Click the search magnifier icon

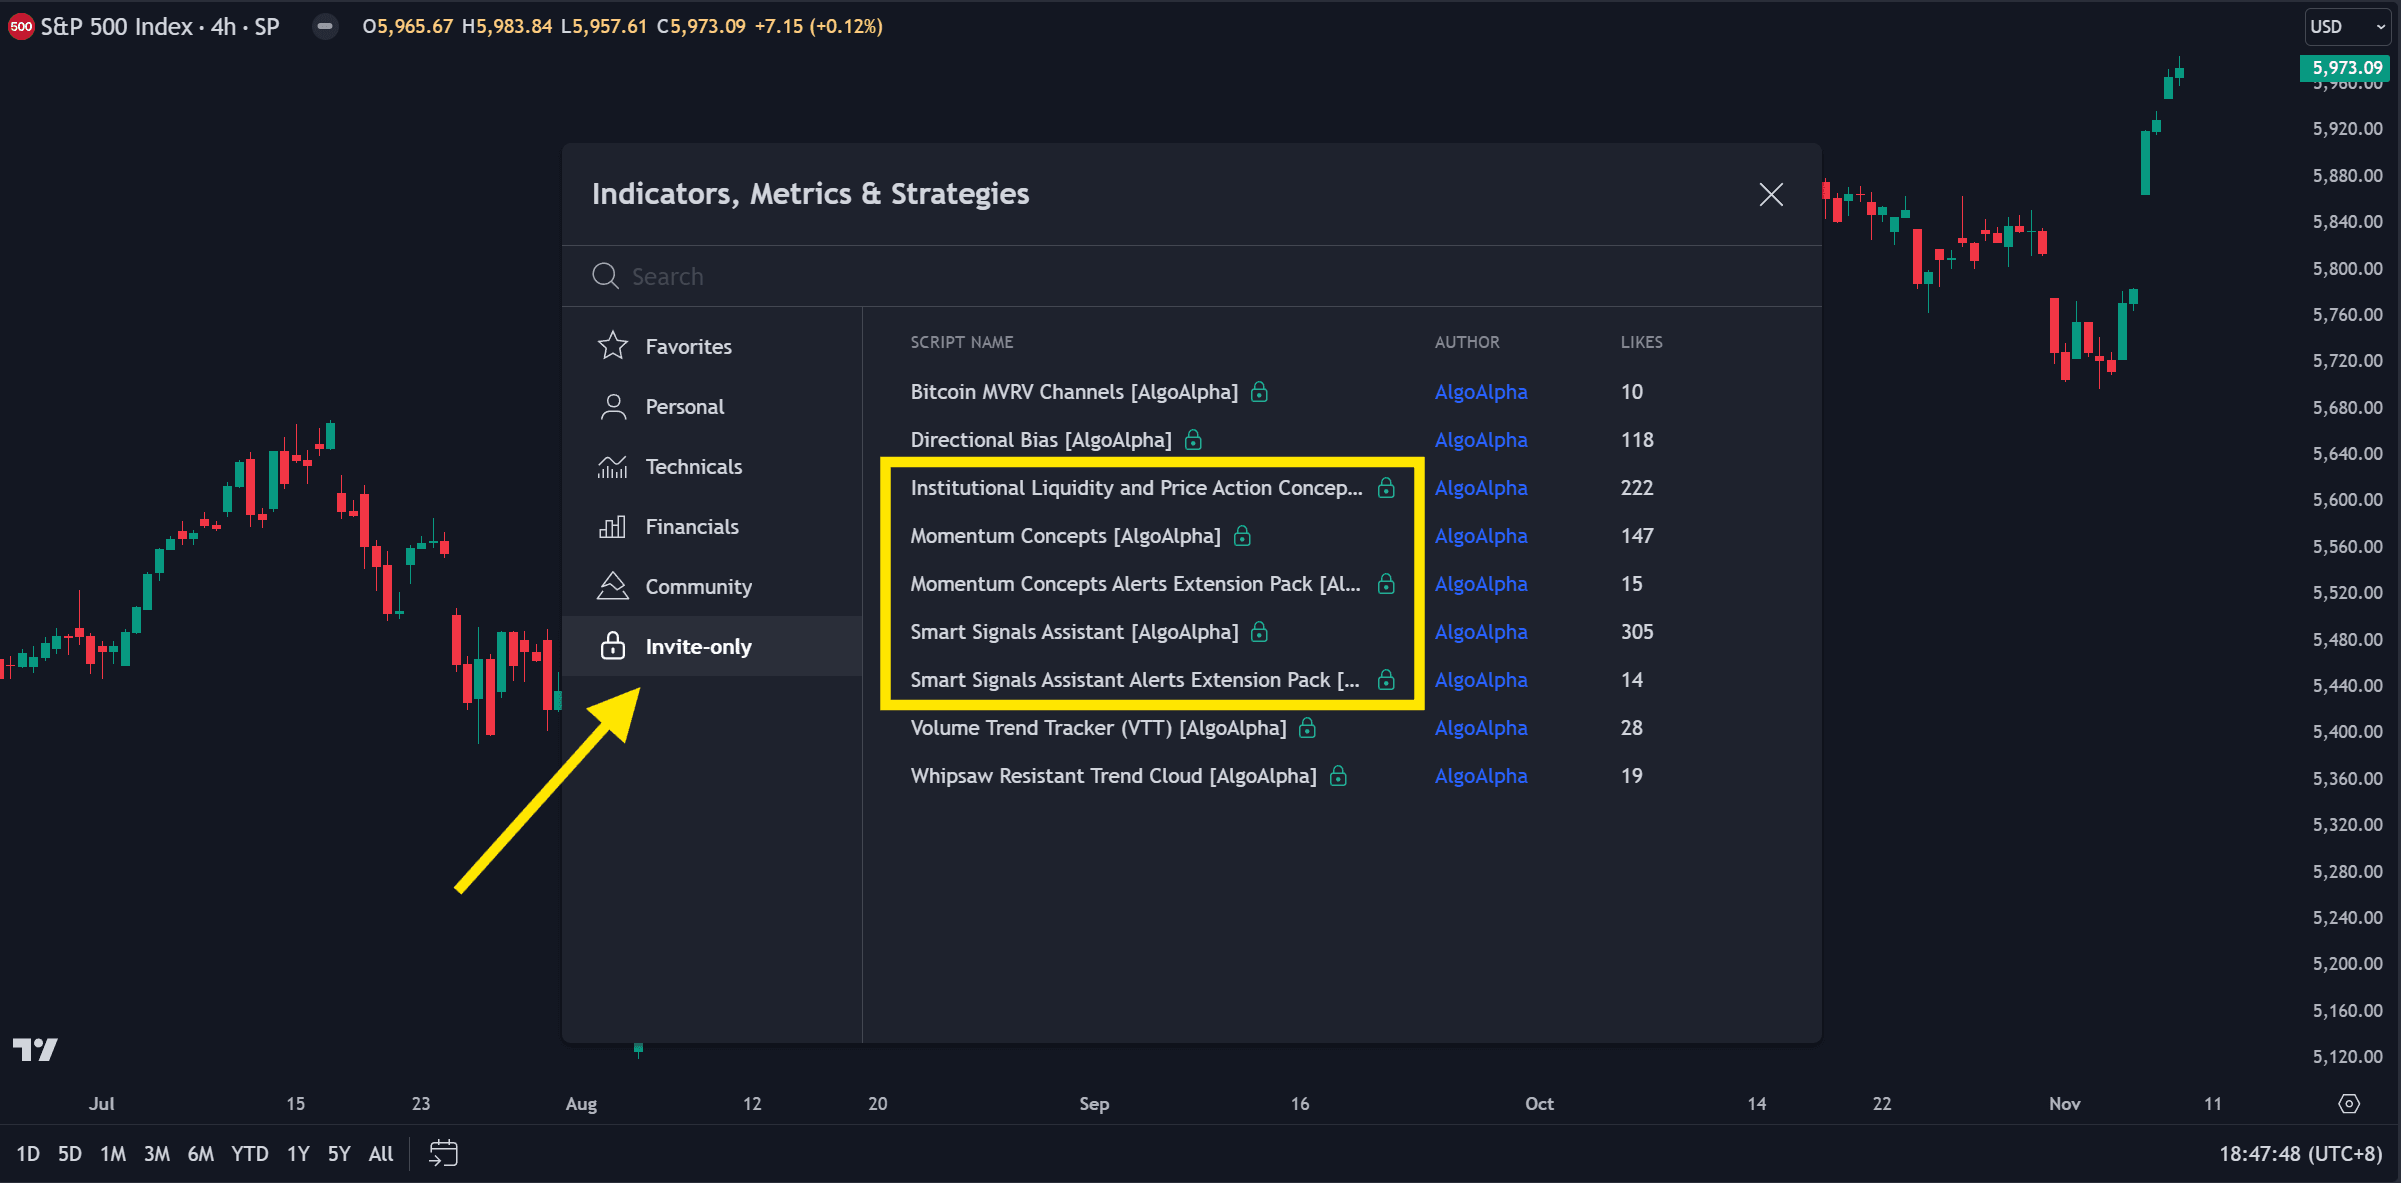pos(605,275)
